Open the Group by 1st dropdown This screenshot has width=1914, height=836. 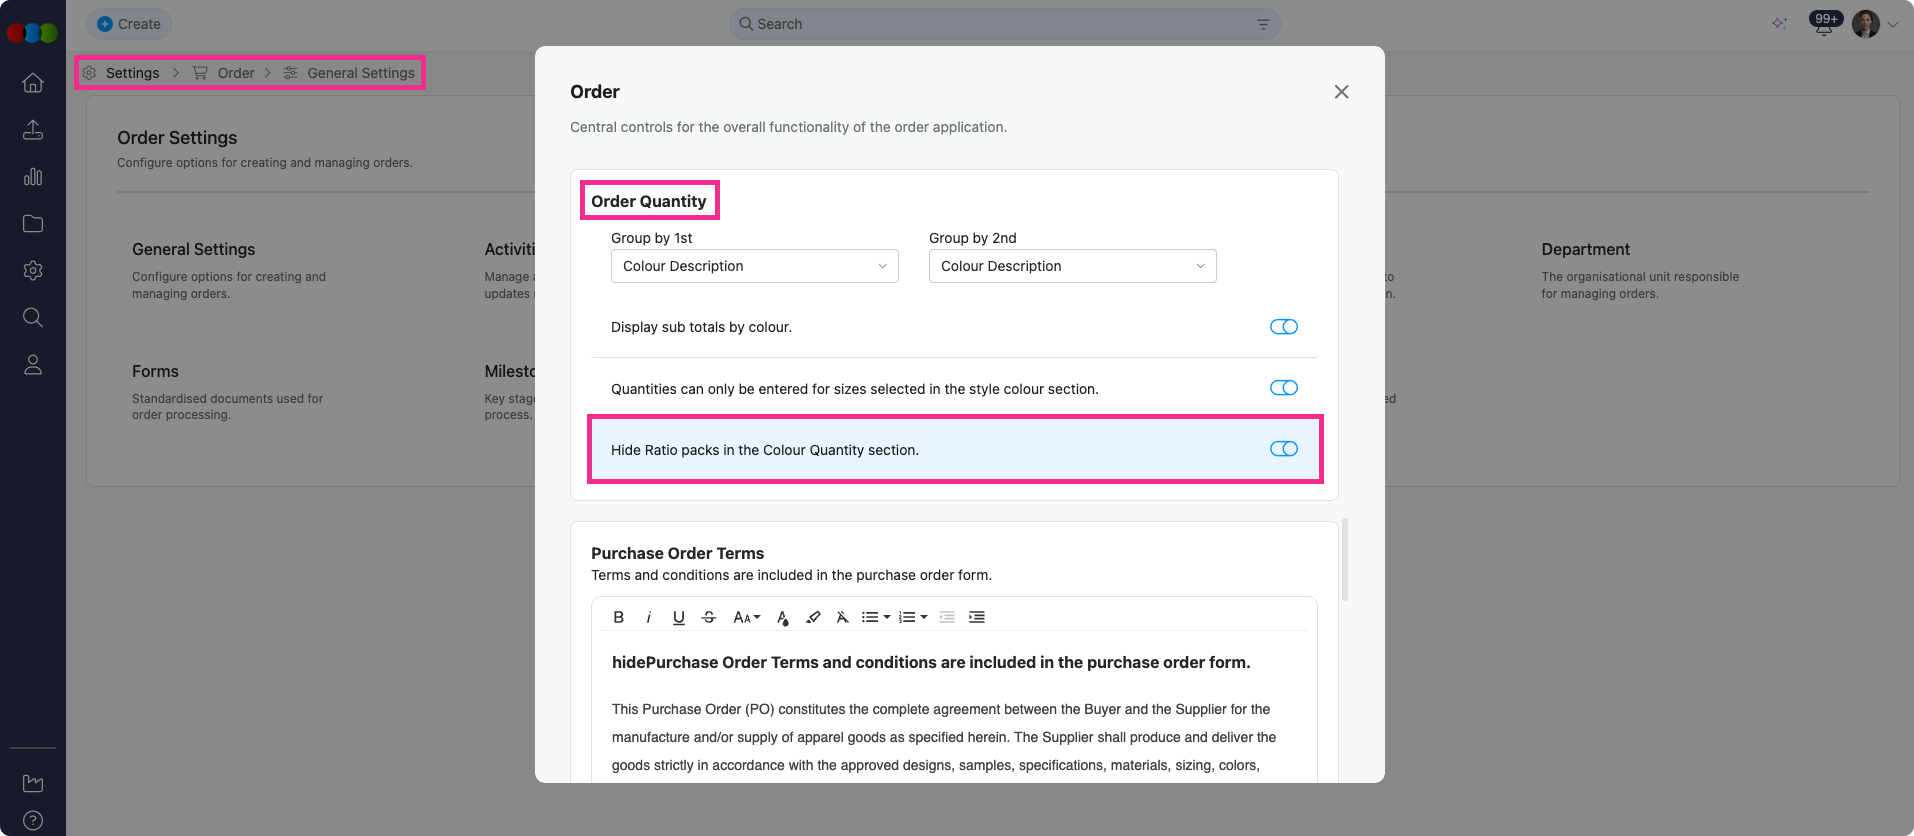[754, 266]
